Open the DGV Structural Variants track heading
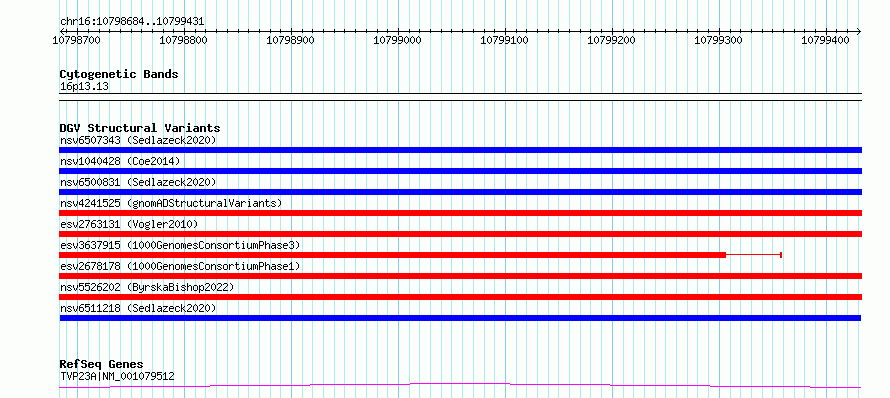 pyautogui.click(x=140, y=128)
